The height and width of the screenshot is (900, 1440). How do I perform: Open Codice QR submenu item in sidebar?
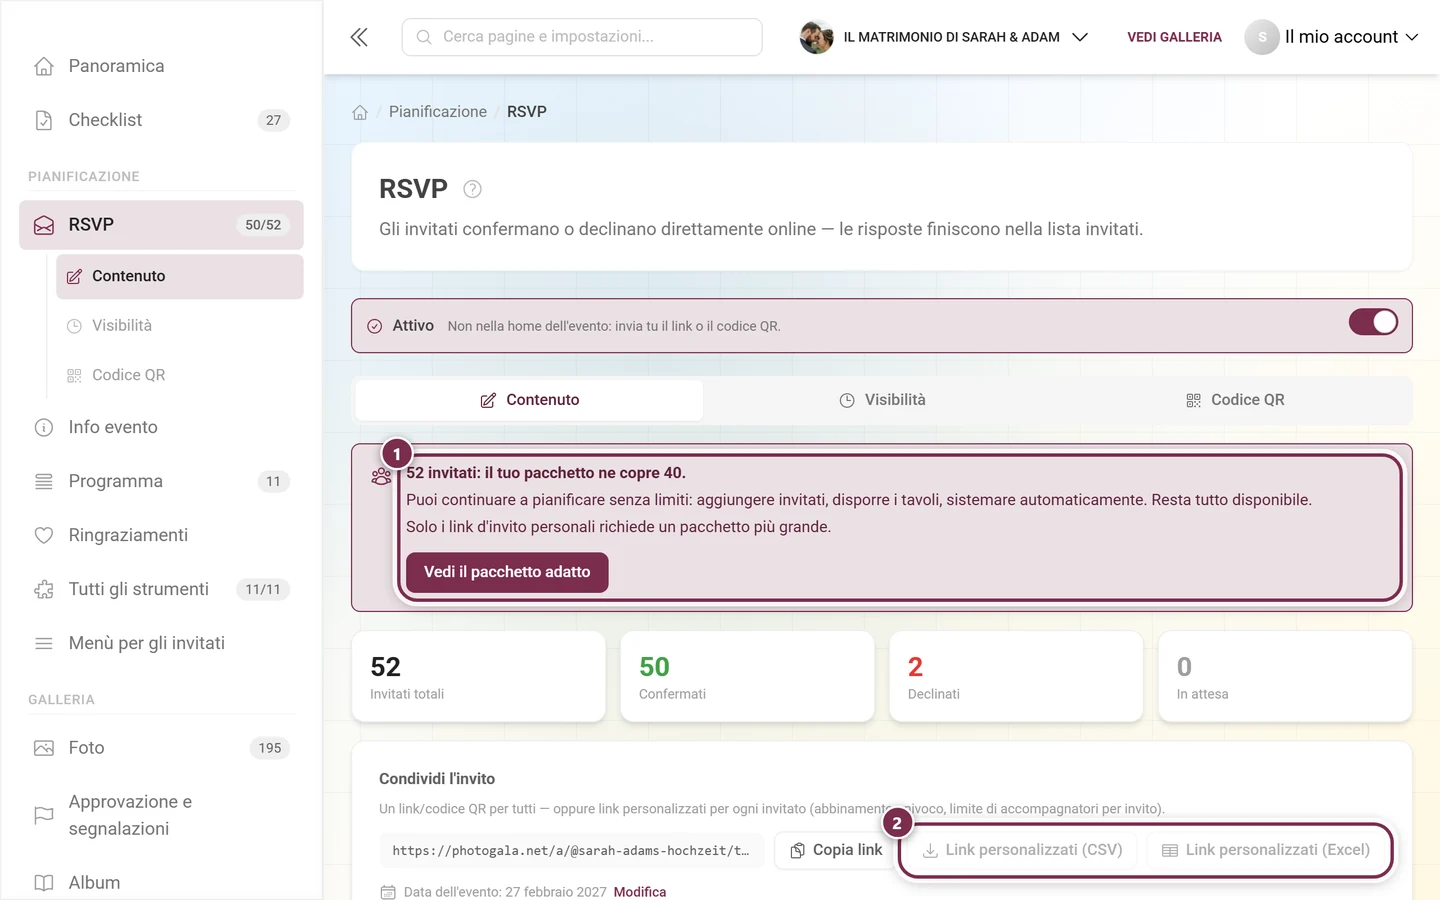click(180, 375)
